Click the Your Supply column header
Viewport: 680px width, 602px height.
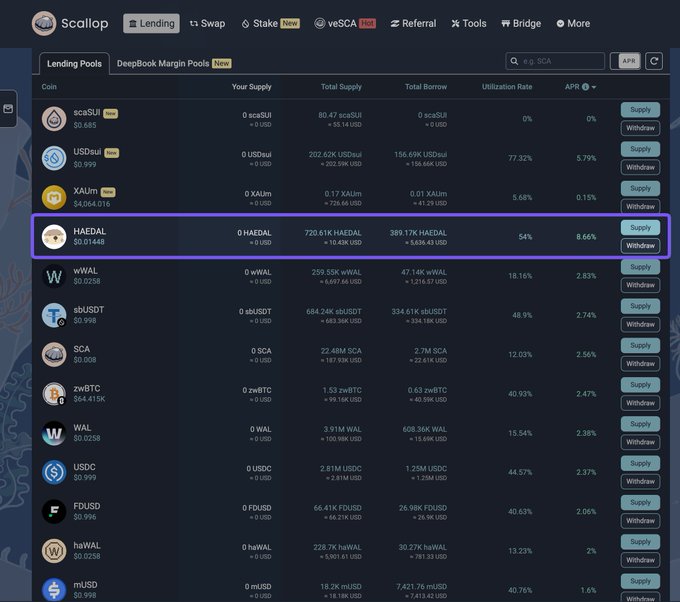251,87
